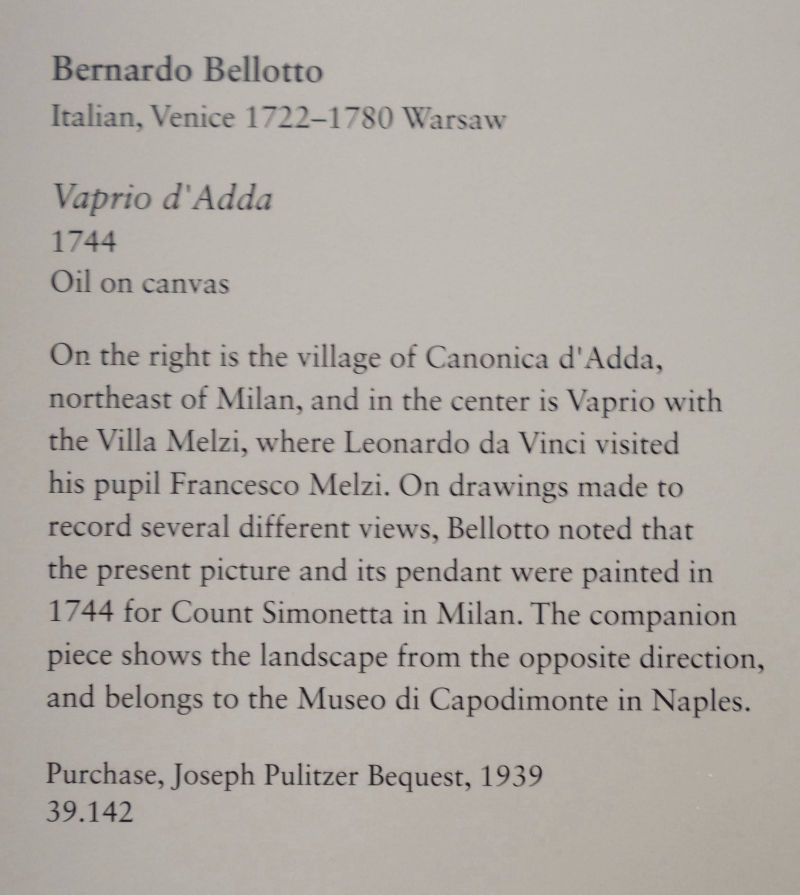Click the words Villa Melzi

coord(168,441)
